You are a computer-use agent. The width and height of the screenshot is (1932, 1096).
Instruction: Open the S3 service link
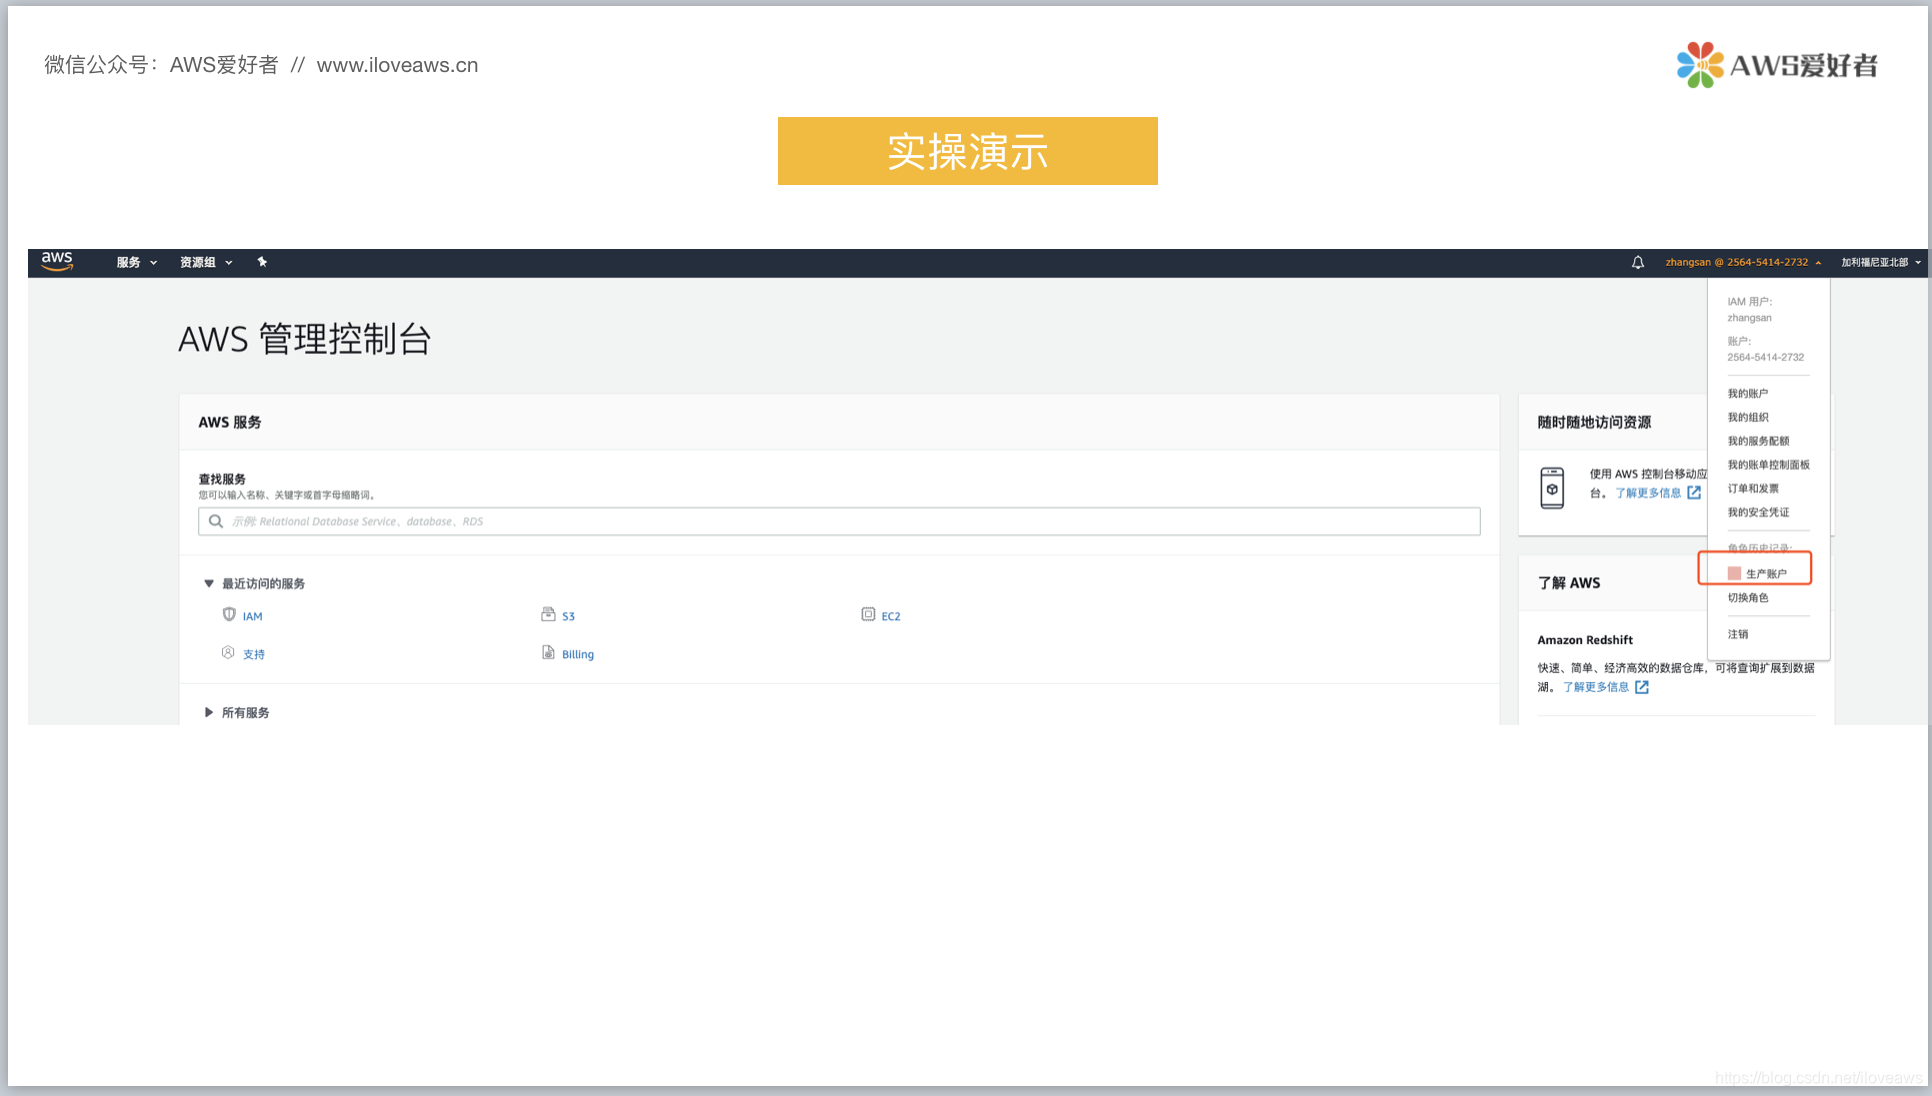[568, 617]
